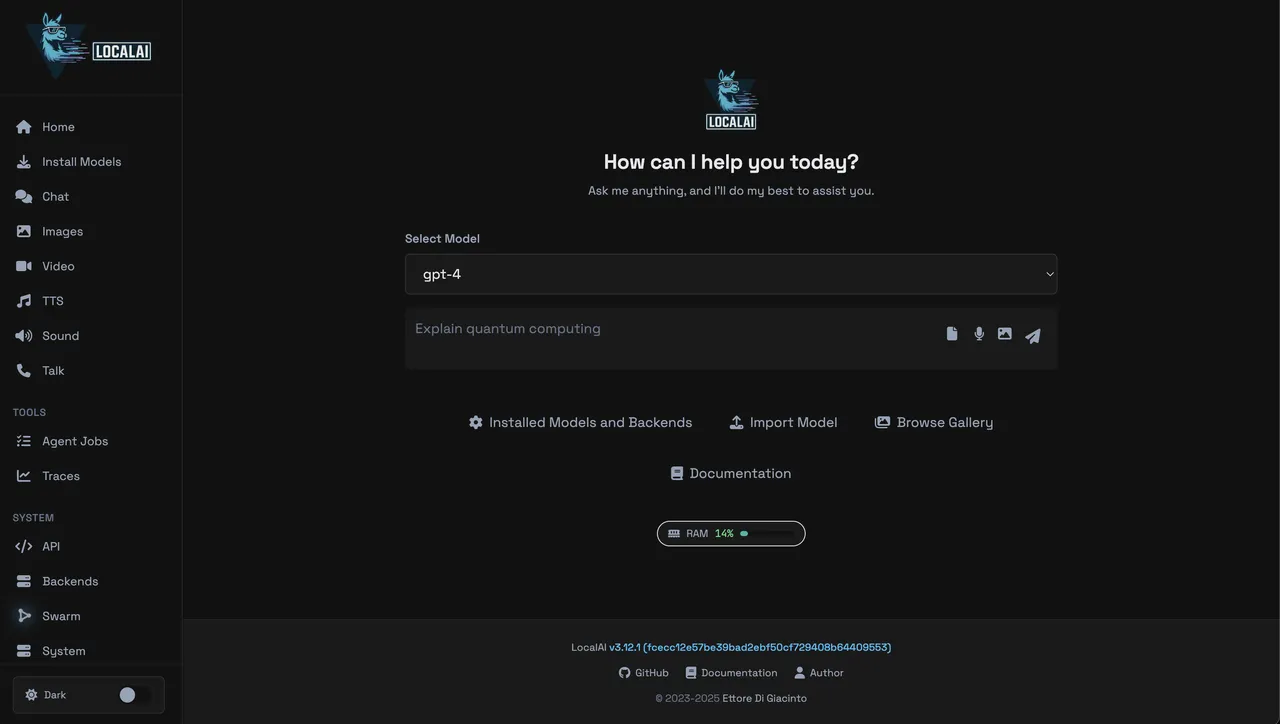Open the GitHub footer link text

coord(652,673)
